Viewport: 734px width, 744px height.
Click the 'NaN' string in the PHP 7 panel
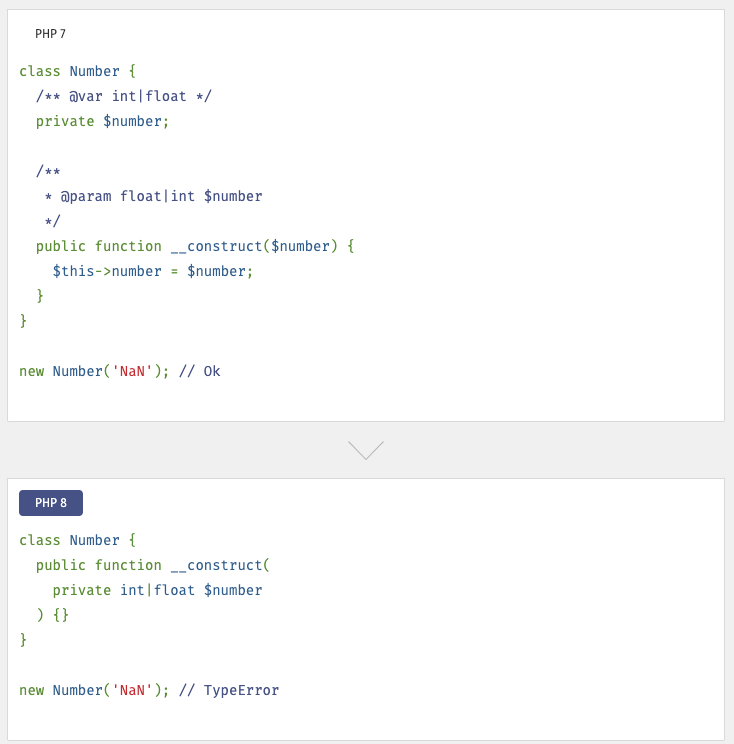coord(132,372)
